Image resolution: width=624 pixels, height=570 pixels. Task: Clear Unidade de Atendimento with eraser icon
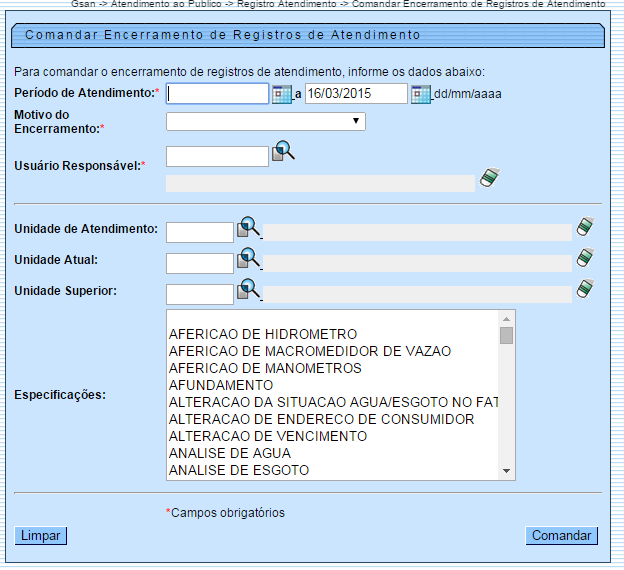pos(586,228)
